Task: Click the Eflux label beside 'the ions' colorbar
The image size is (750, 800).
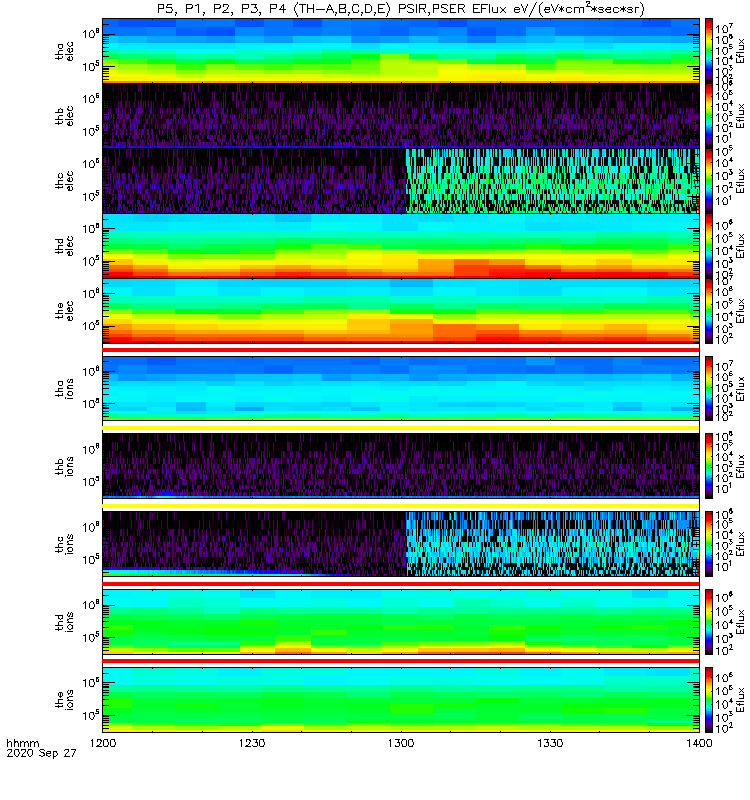Action: [740, 700]
